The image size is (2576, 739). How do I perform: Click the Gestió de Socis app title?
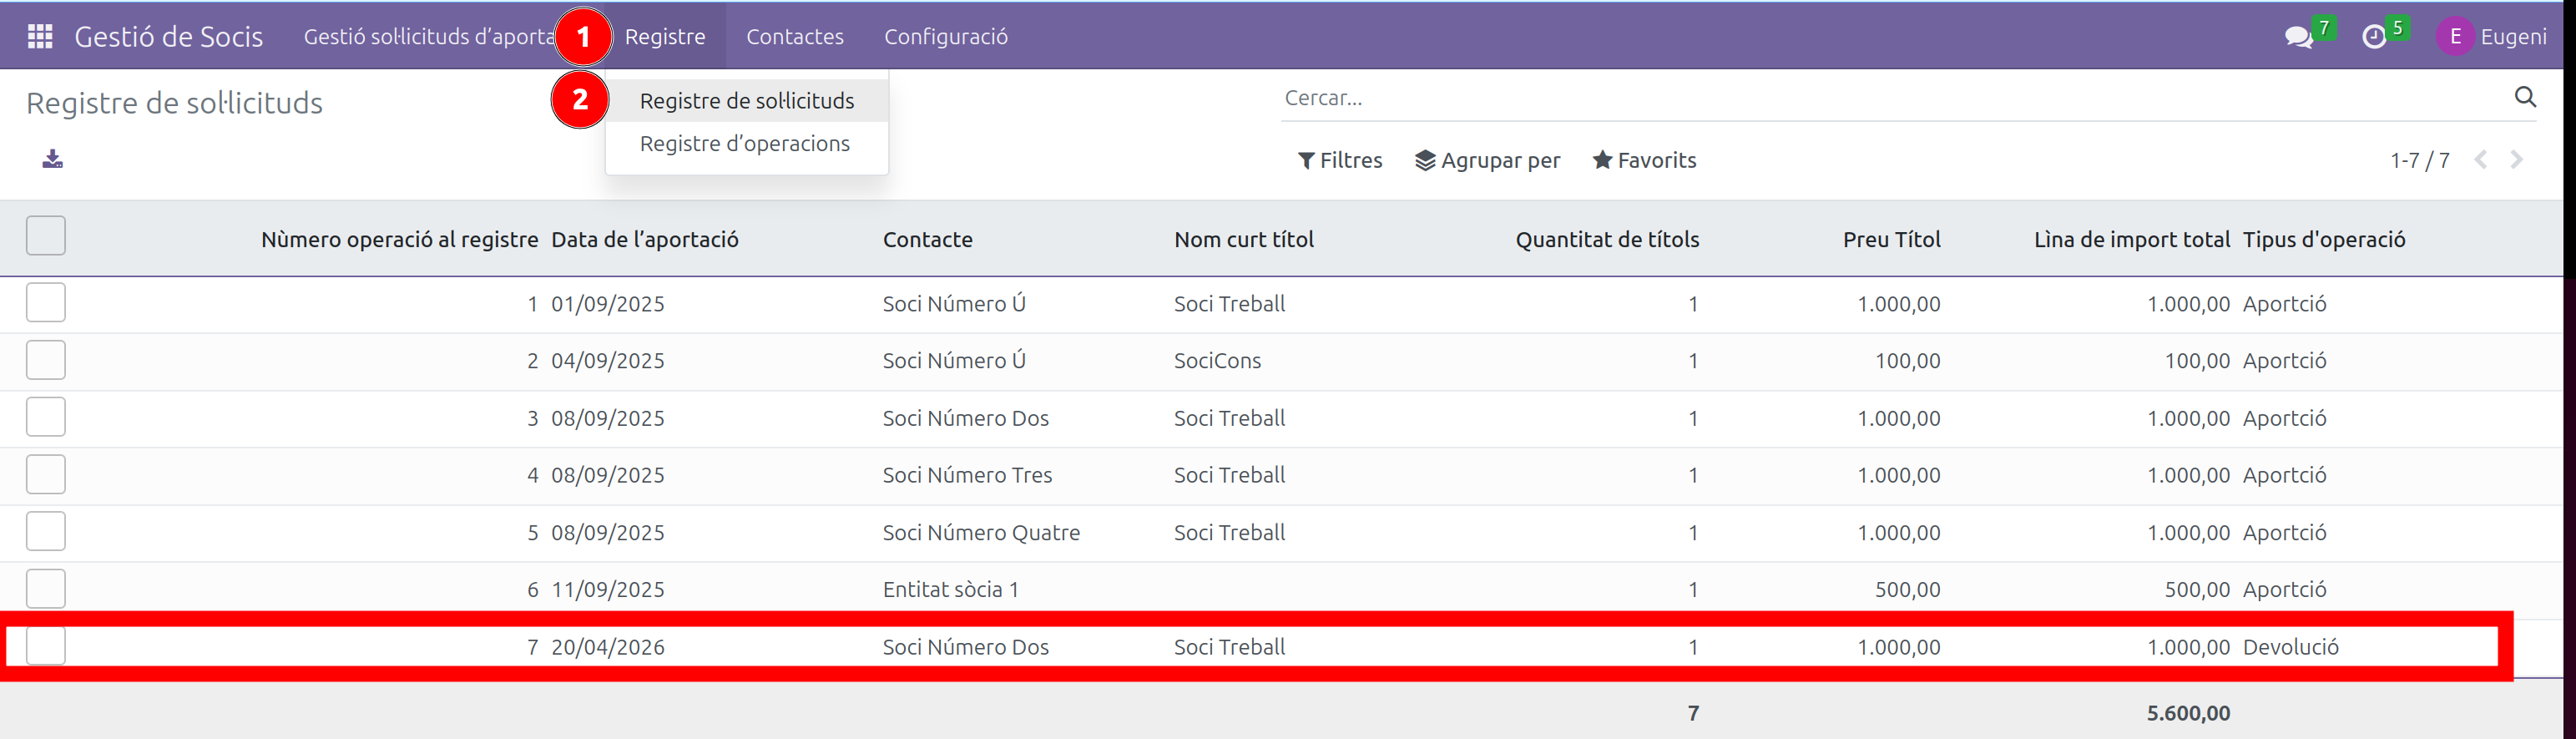pos(169,37)
